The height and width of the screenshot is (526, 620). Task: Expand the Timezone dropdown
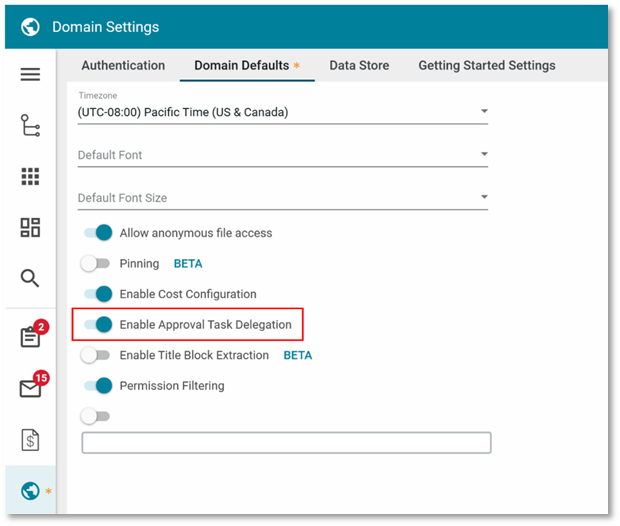point(283,112)
